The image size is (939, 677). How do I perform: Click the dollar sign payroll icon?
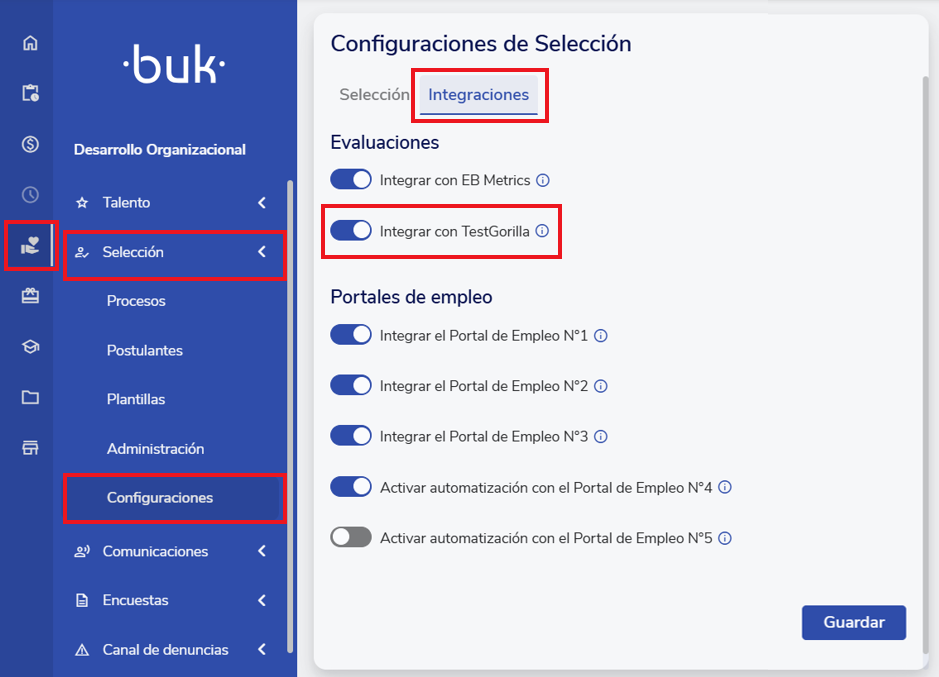30,144
